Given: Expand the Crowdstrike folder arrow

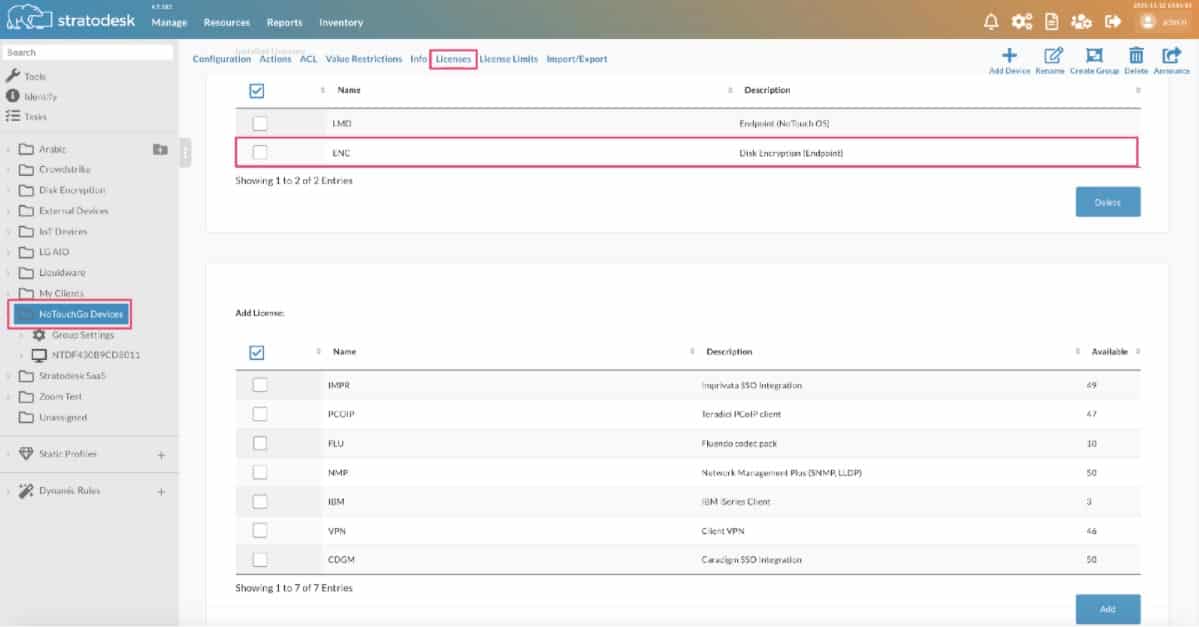Looking at the screenshot, I should point(8,170).
